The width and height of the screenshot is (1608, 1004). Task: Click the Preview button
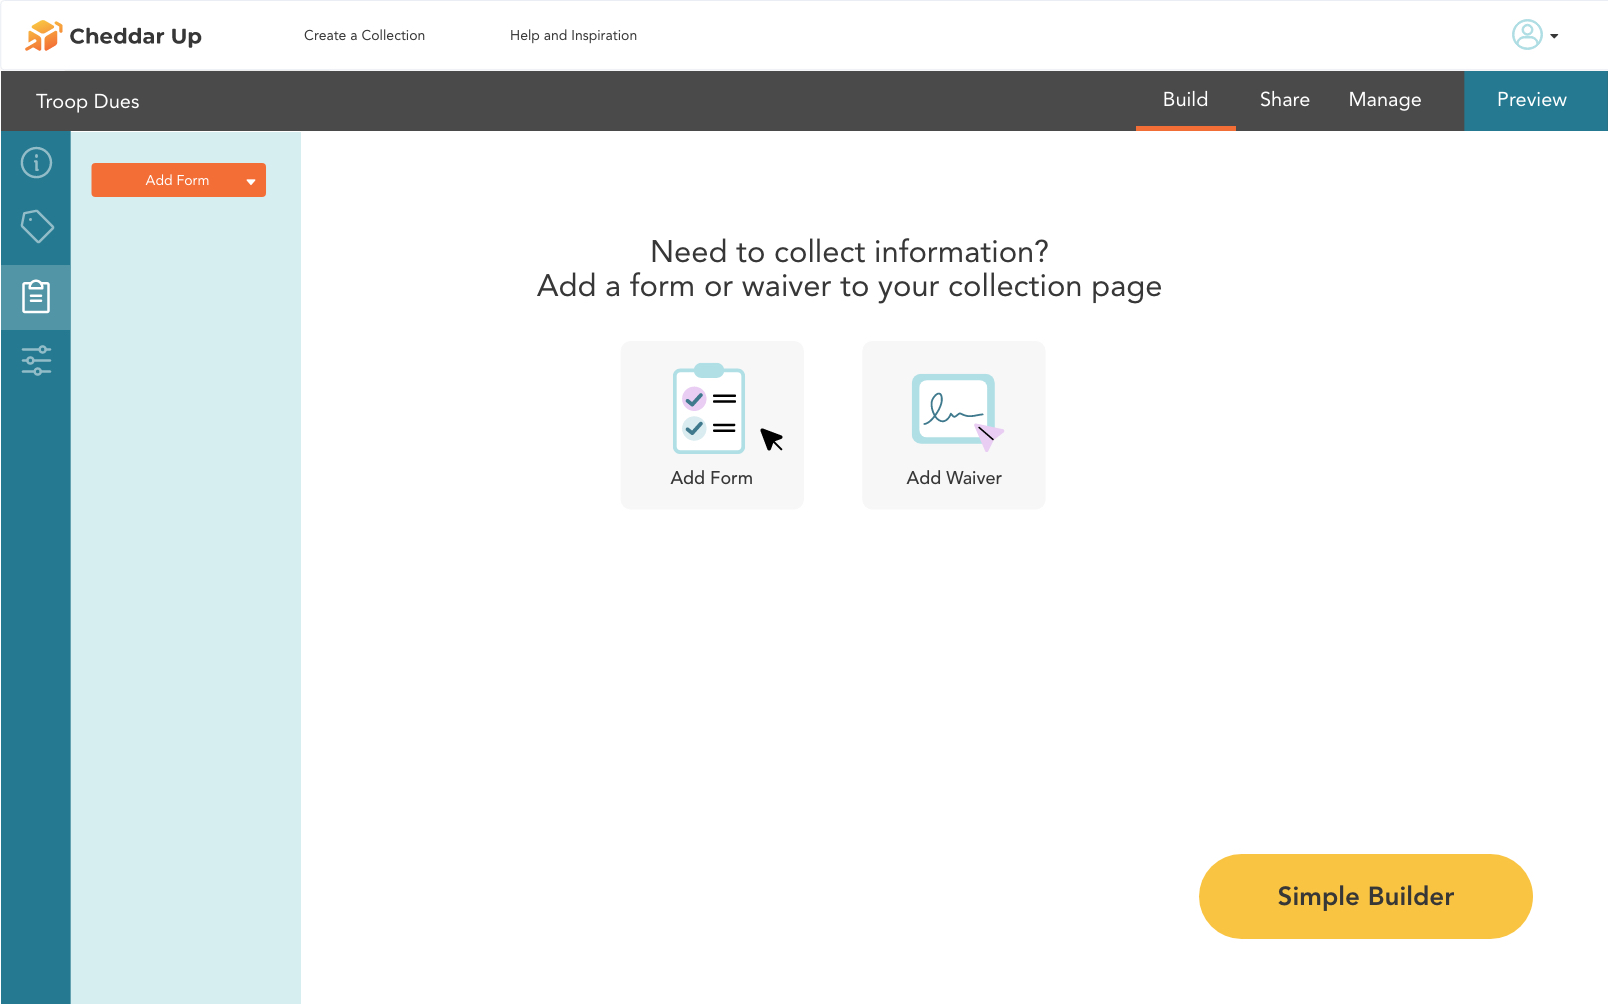pyautogui.click(x=1531, y=100)
